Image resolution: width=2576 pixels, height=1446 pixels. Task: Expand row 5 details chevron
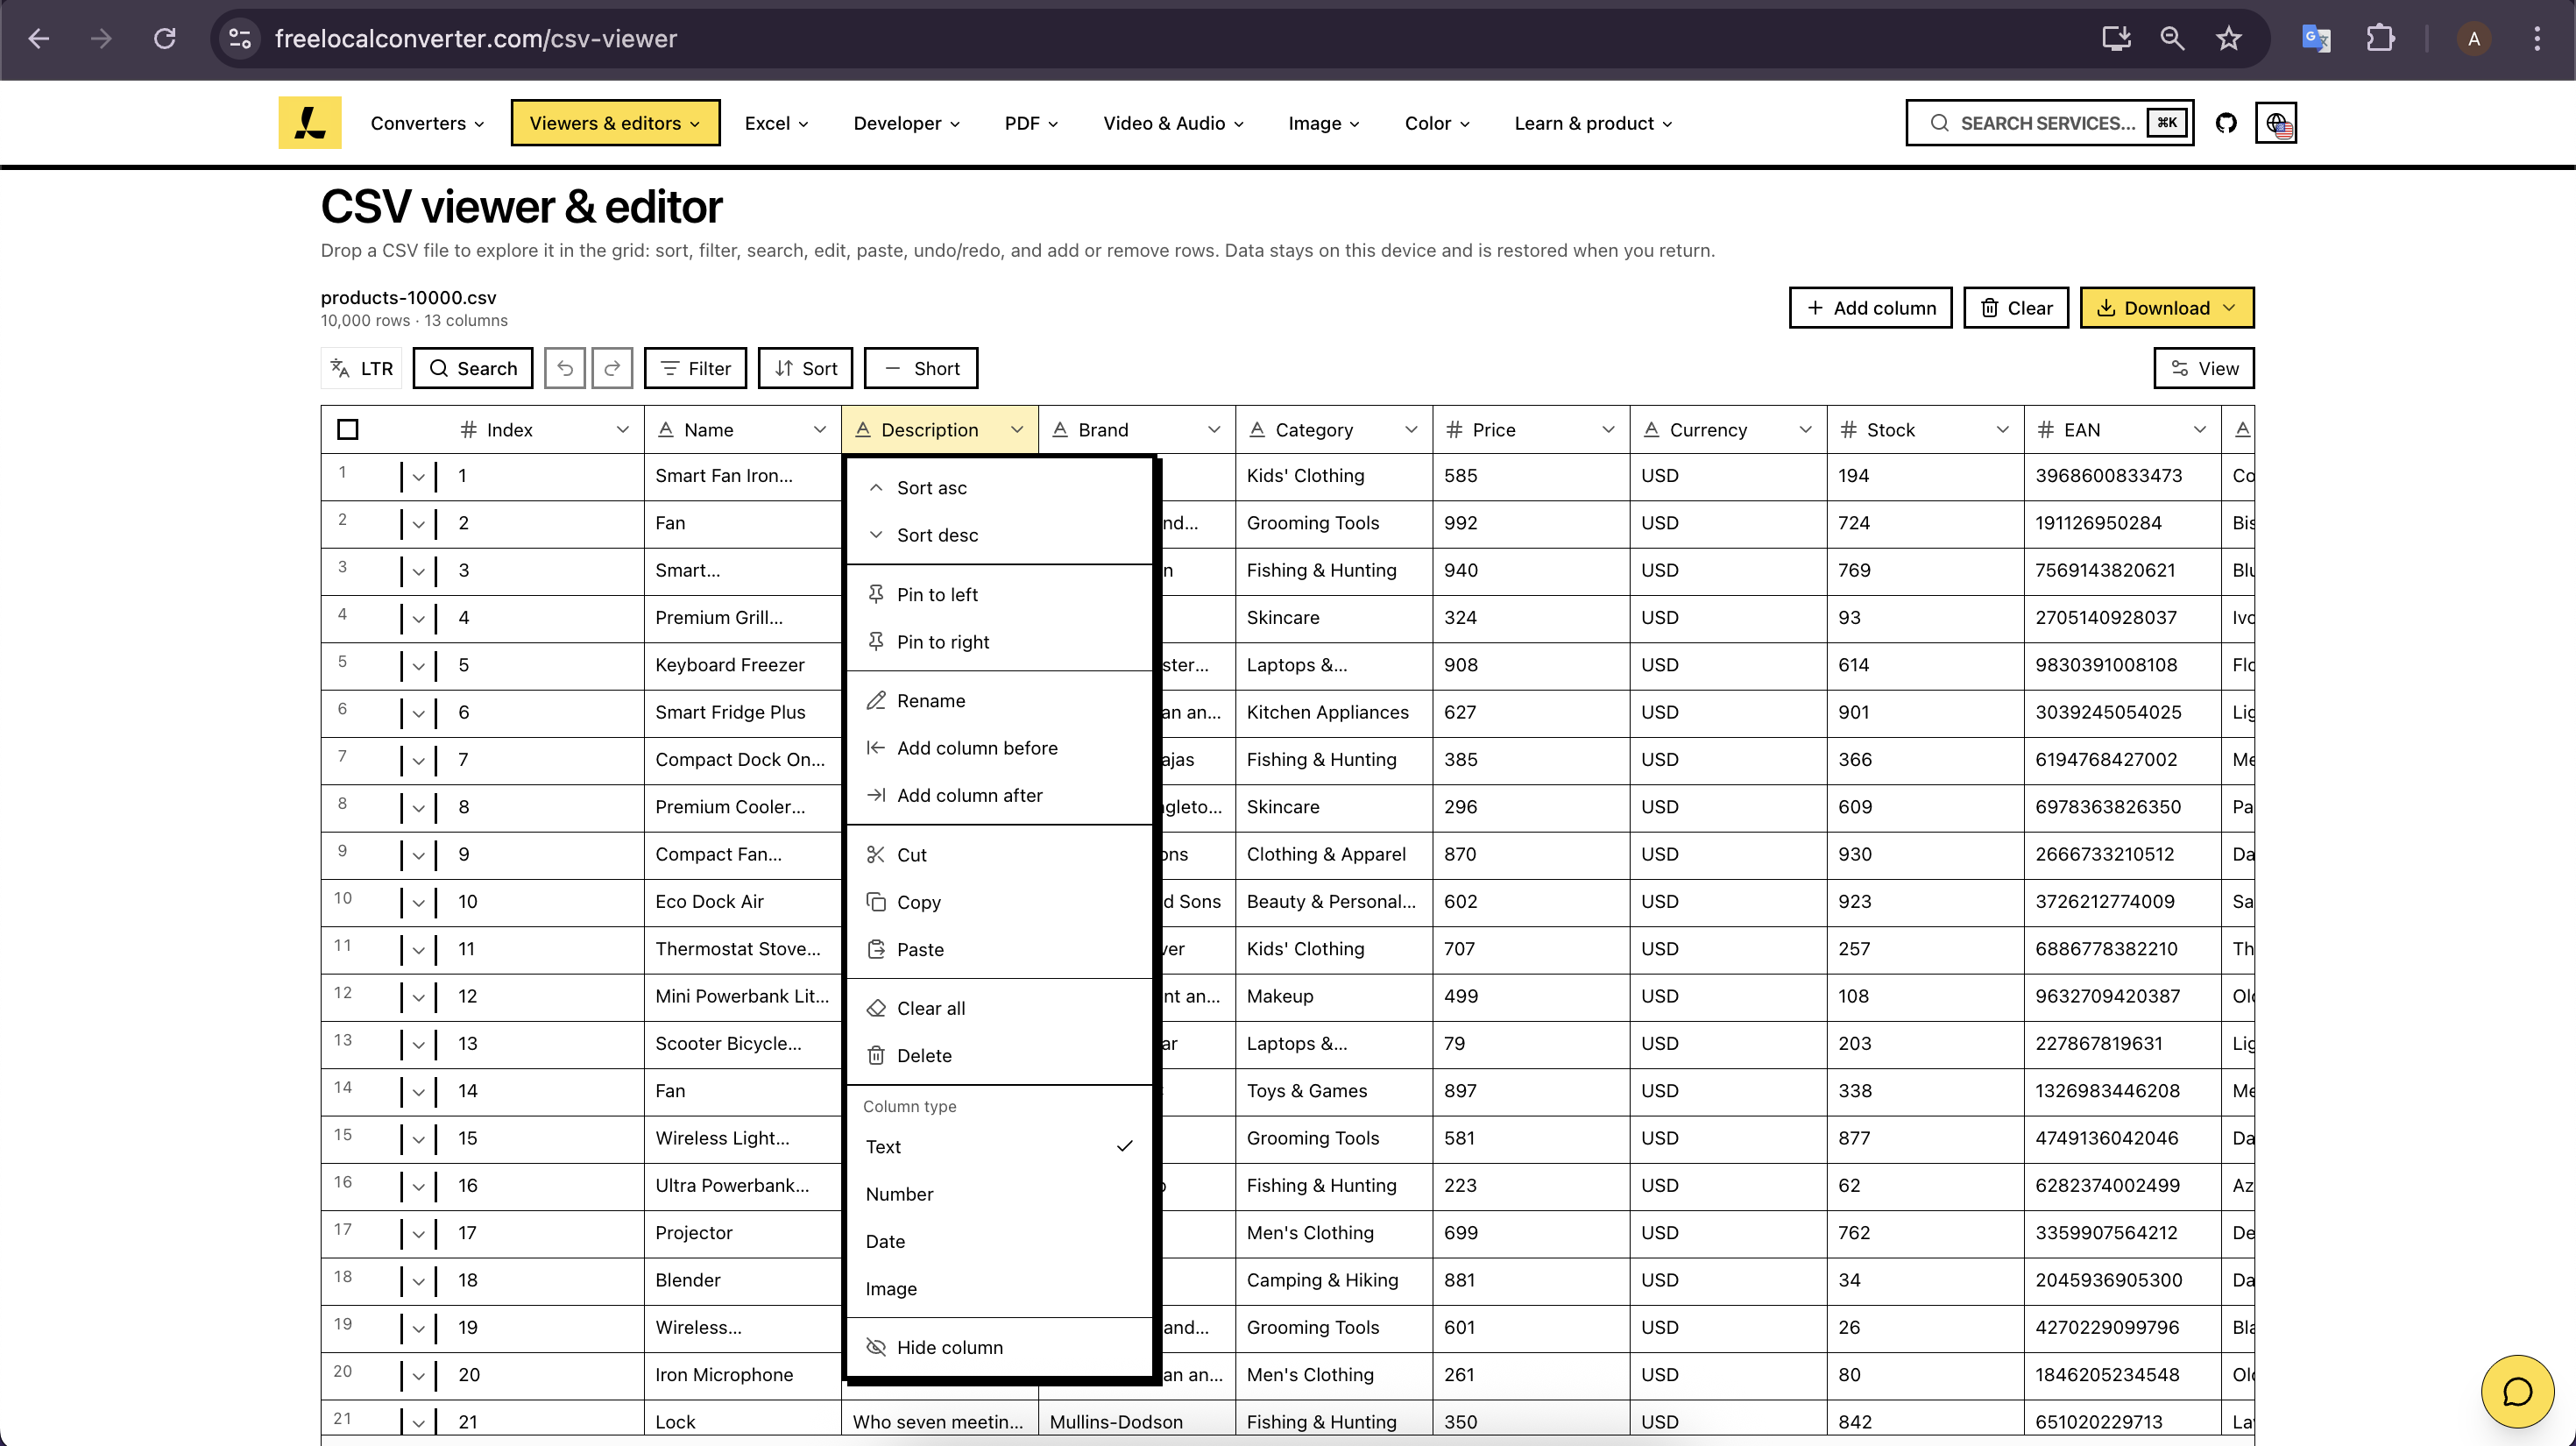click(419, 664)
